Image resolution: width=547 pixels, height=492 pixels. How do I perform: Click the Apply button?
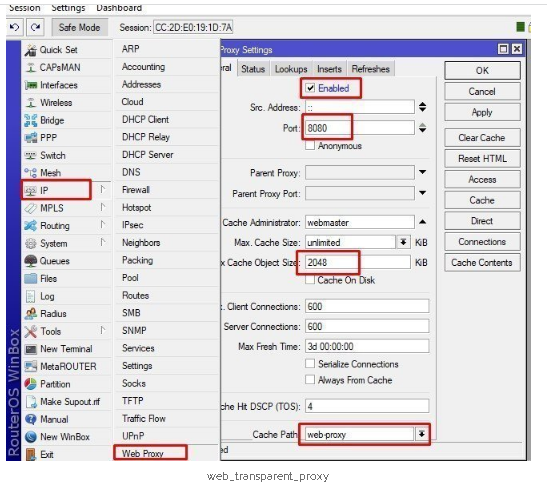tap(482, 112)
